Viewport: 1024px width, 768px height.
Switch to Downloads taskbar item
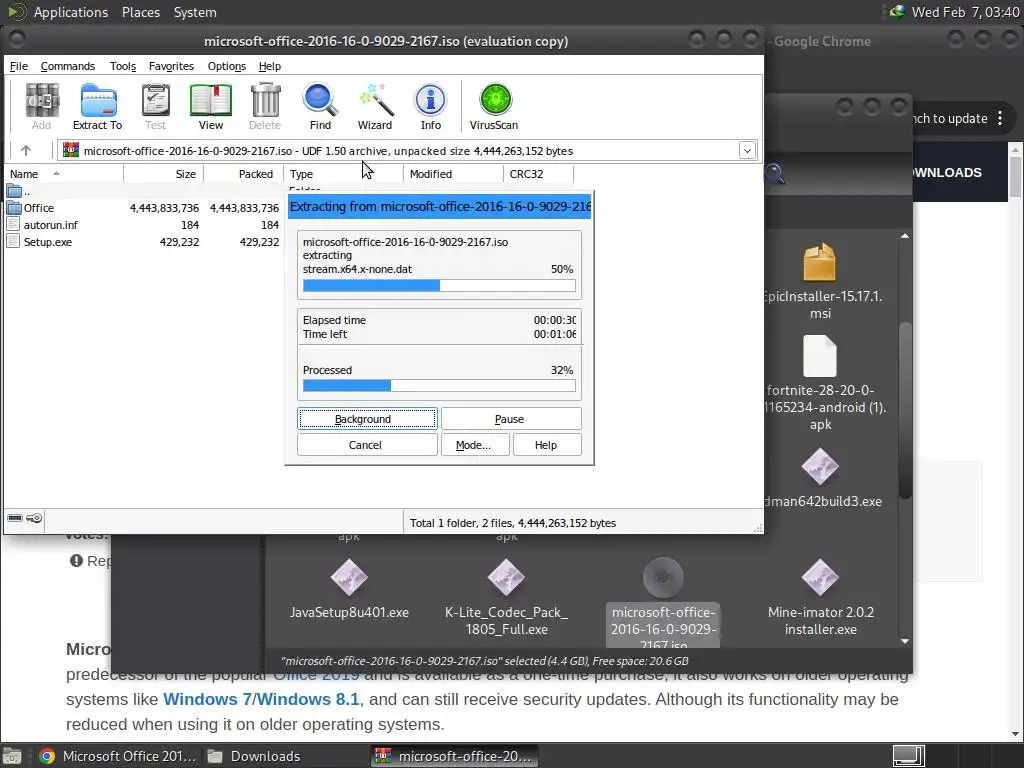pyautogui.click(x=255, y=756)
